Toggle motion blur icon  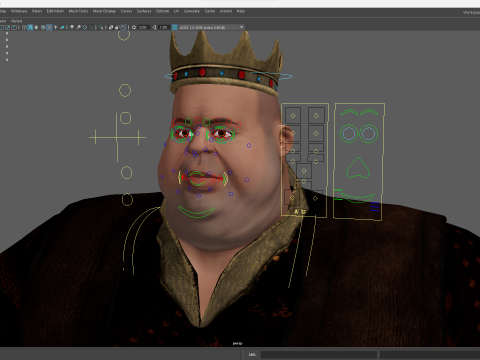pos(78,27)
